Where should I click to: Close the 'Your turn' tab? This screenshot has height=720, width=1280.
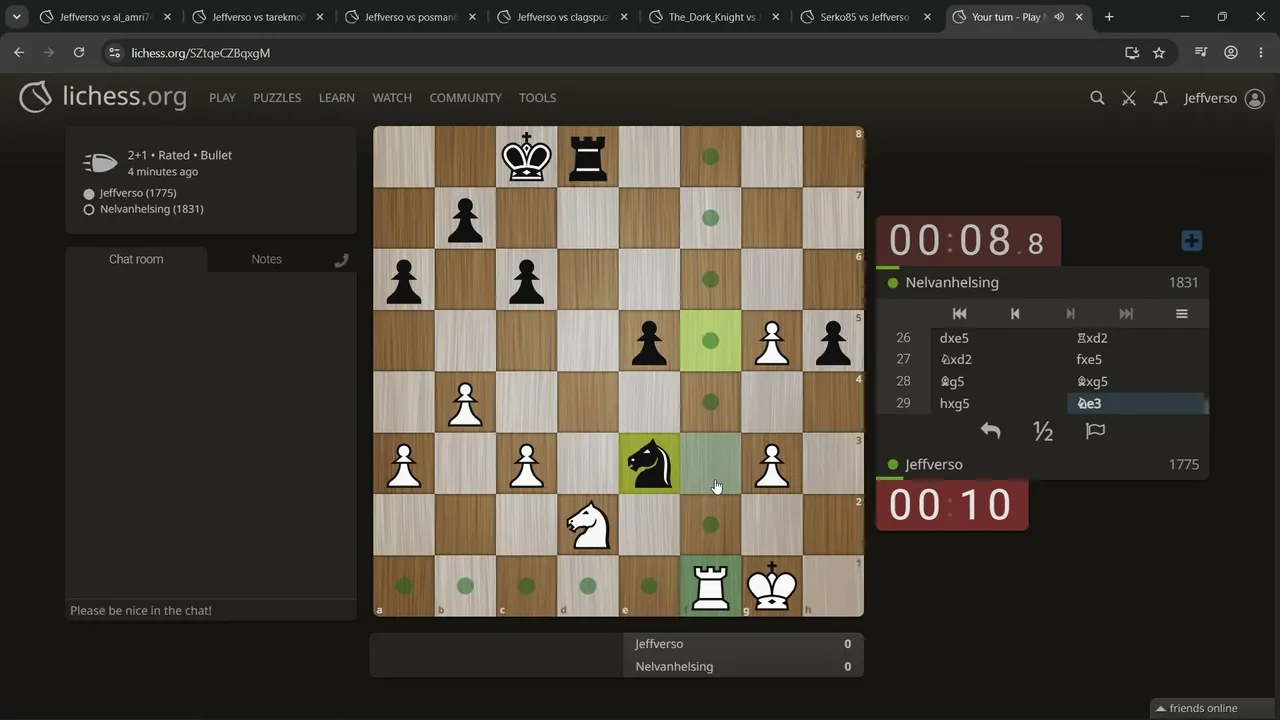[x=1080, y=17]
